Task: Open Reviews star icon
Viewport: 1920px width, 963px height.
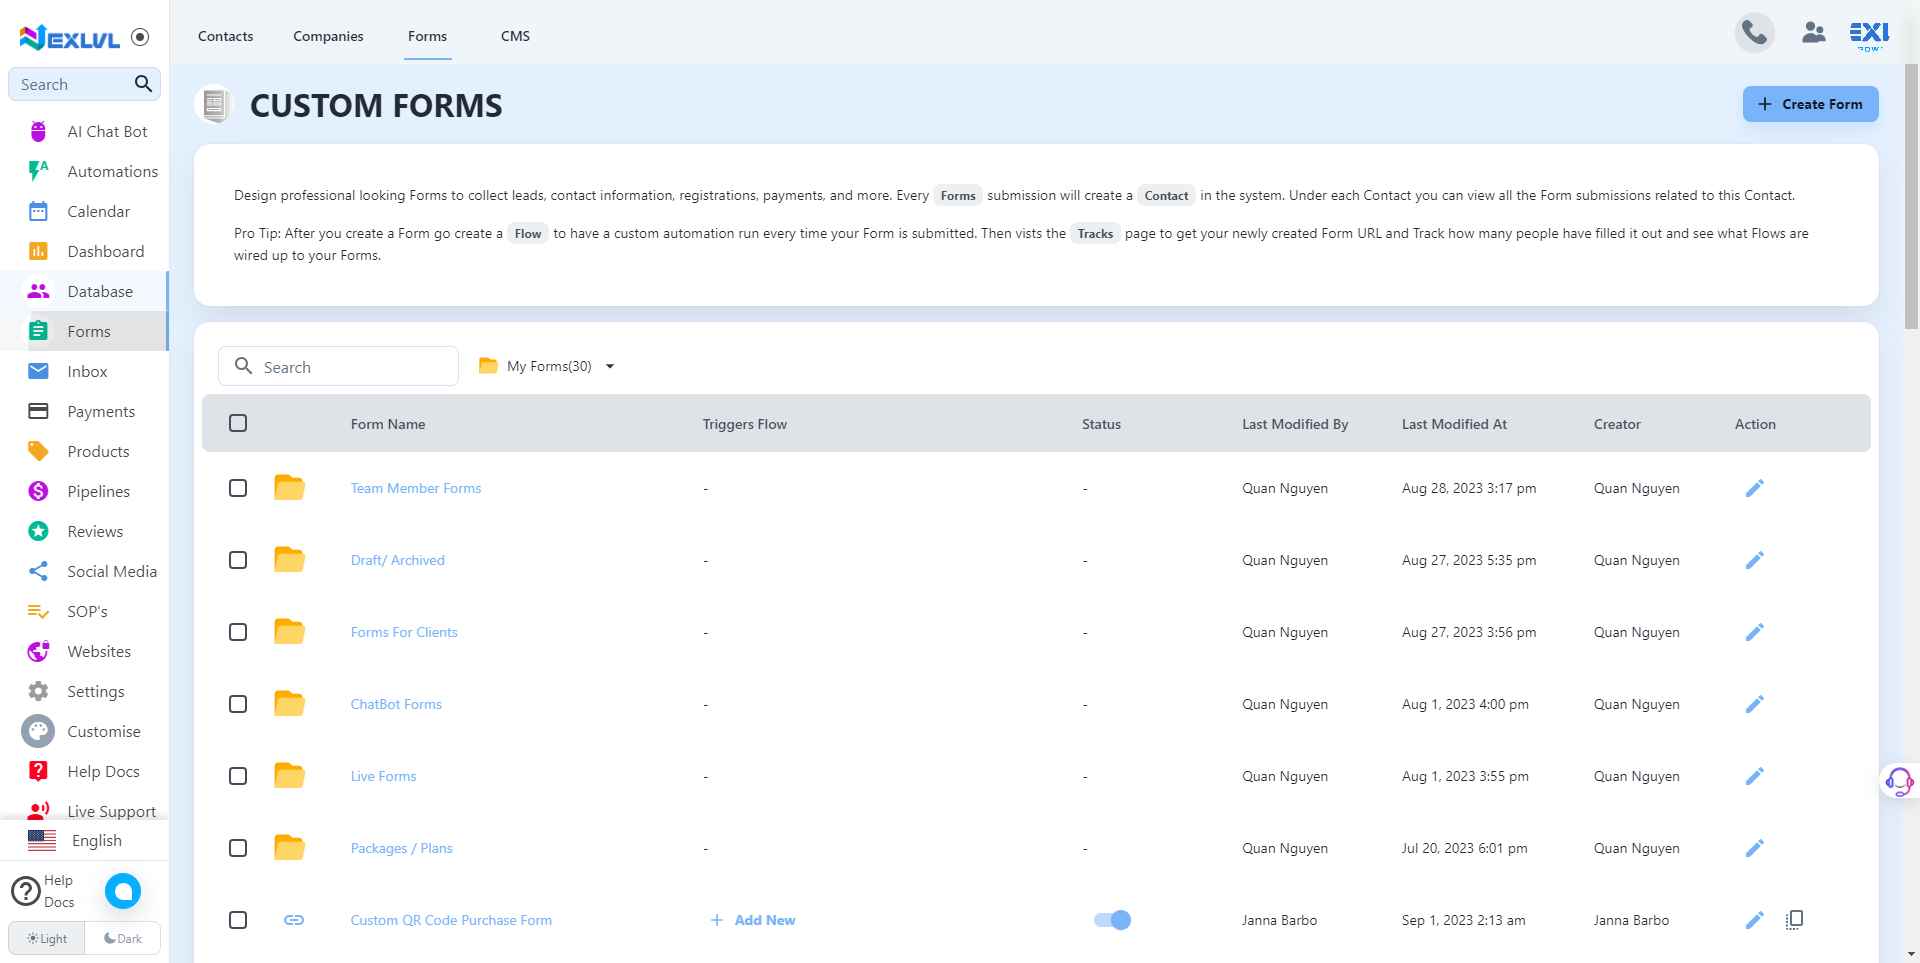Action: [38, 531]
